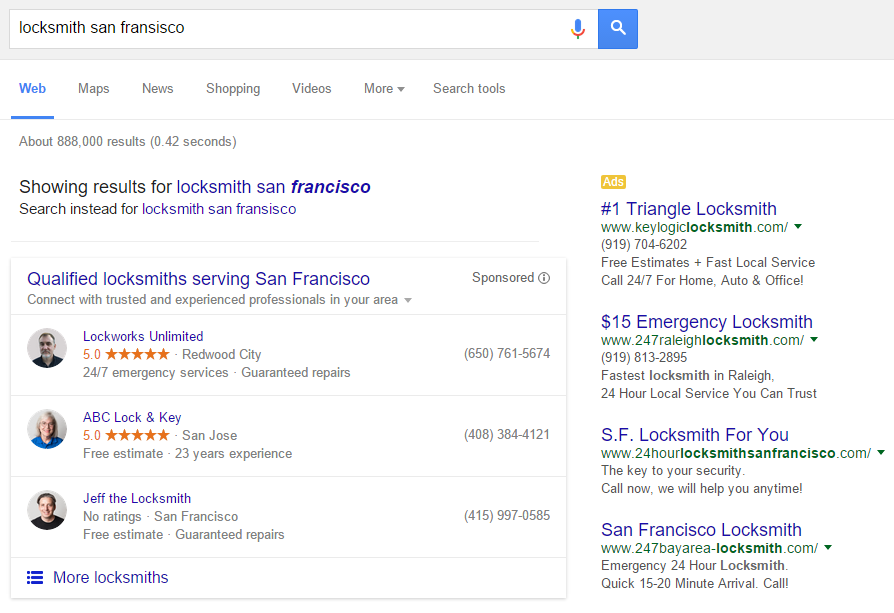Click the voice search microphone icon
The image size is (894, 613).
tap(578, 29)
